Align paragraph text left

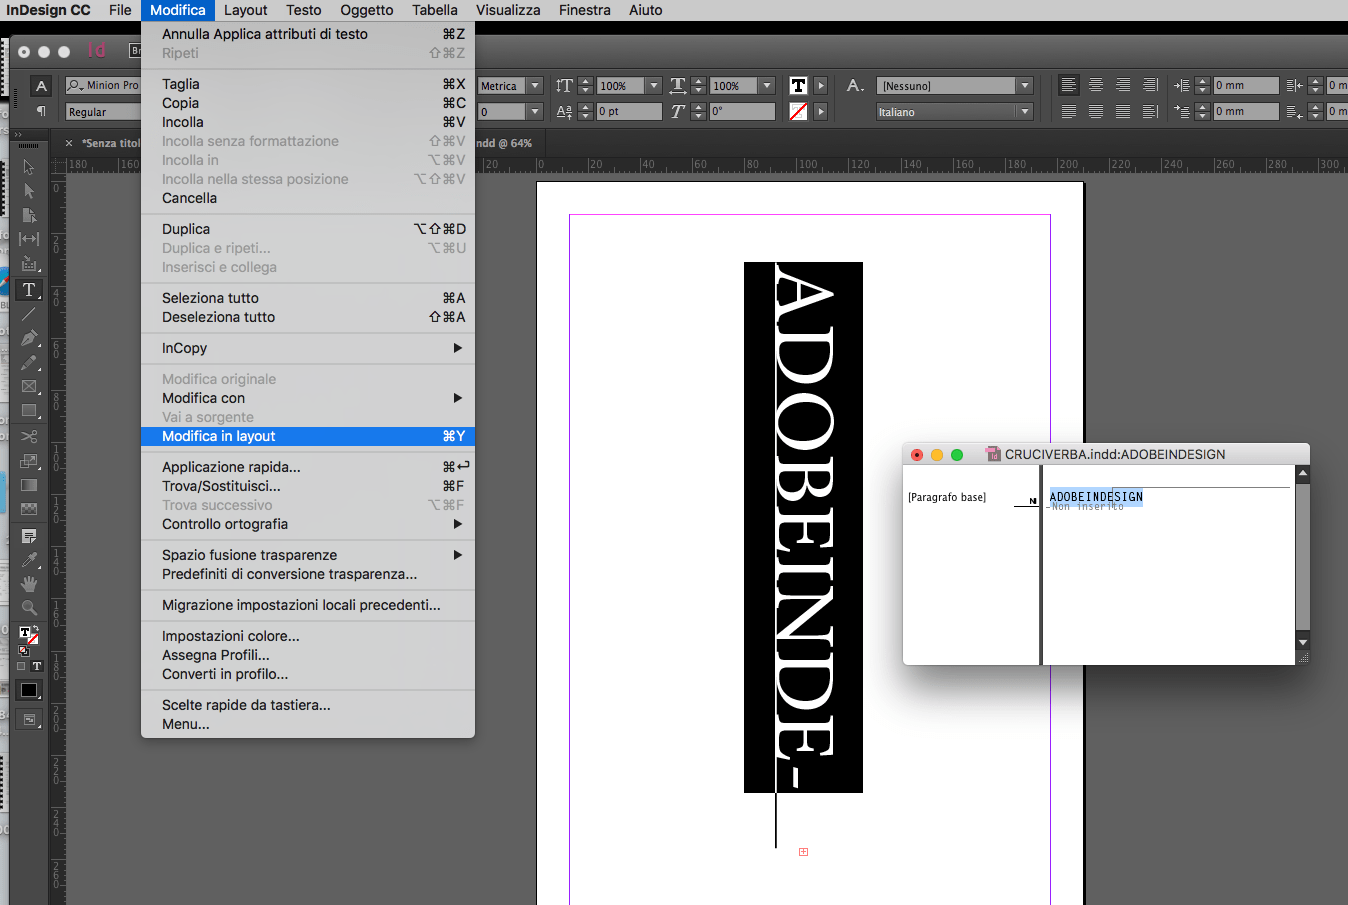pyautogui.click(x=1069, y=85)
